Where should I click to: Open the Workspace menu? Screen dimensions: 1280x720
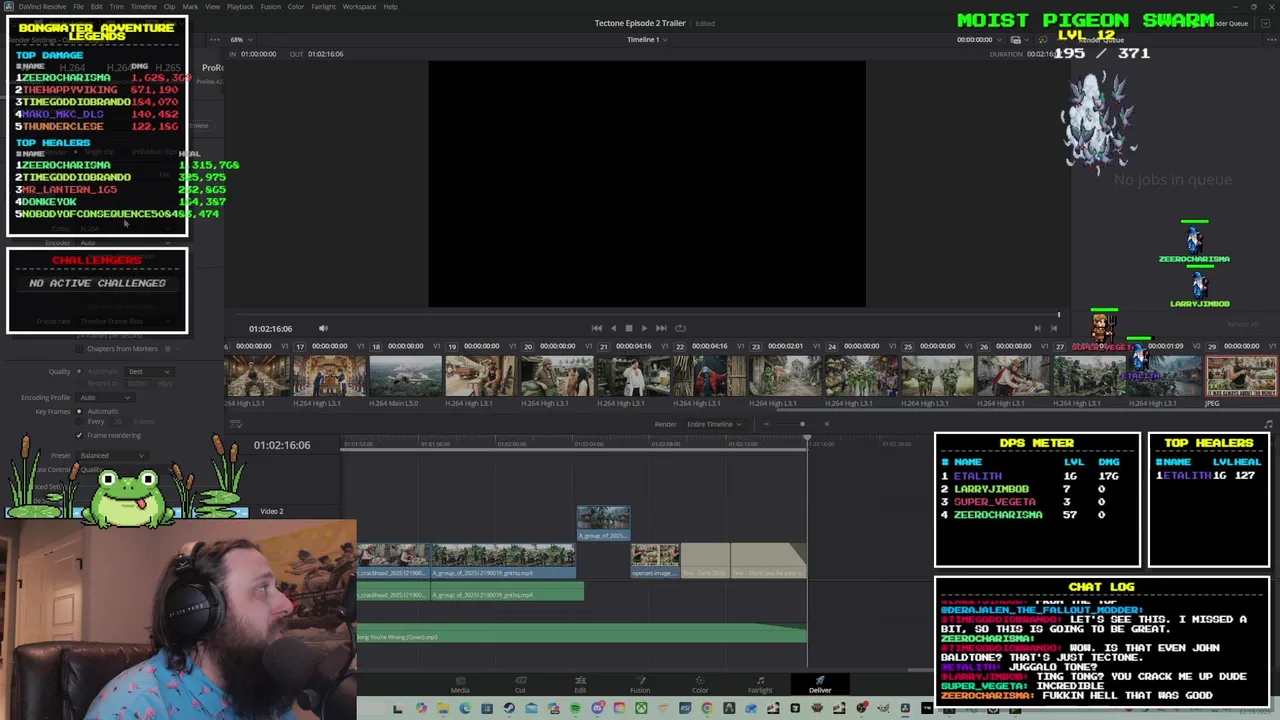tap(359, 6)
